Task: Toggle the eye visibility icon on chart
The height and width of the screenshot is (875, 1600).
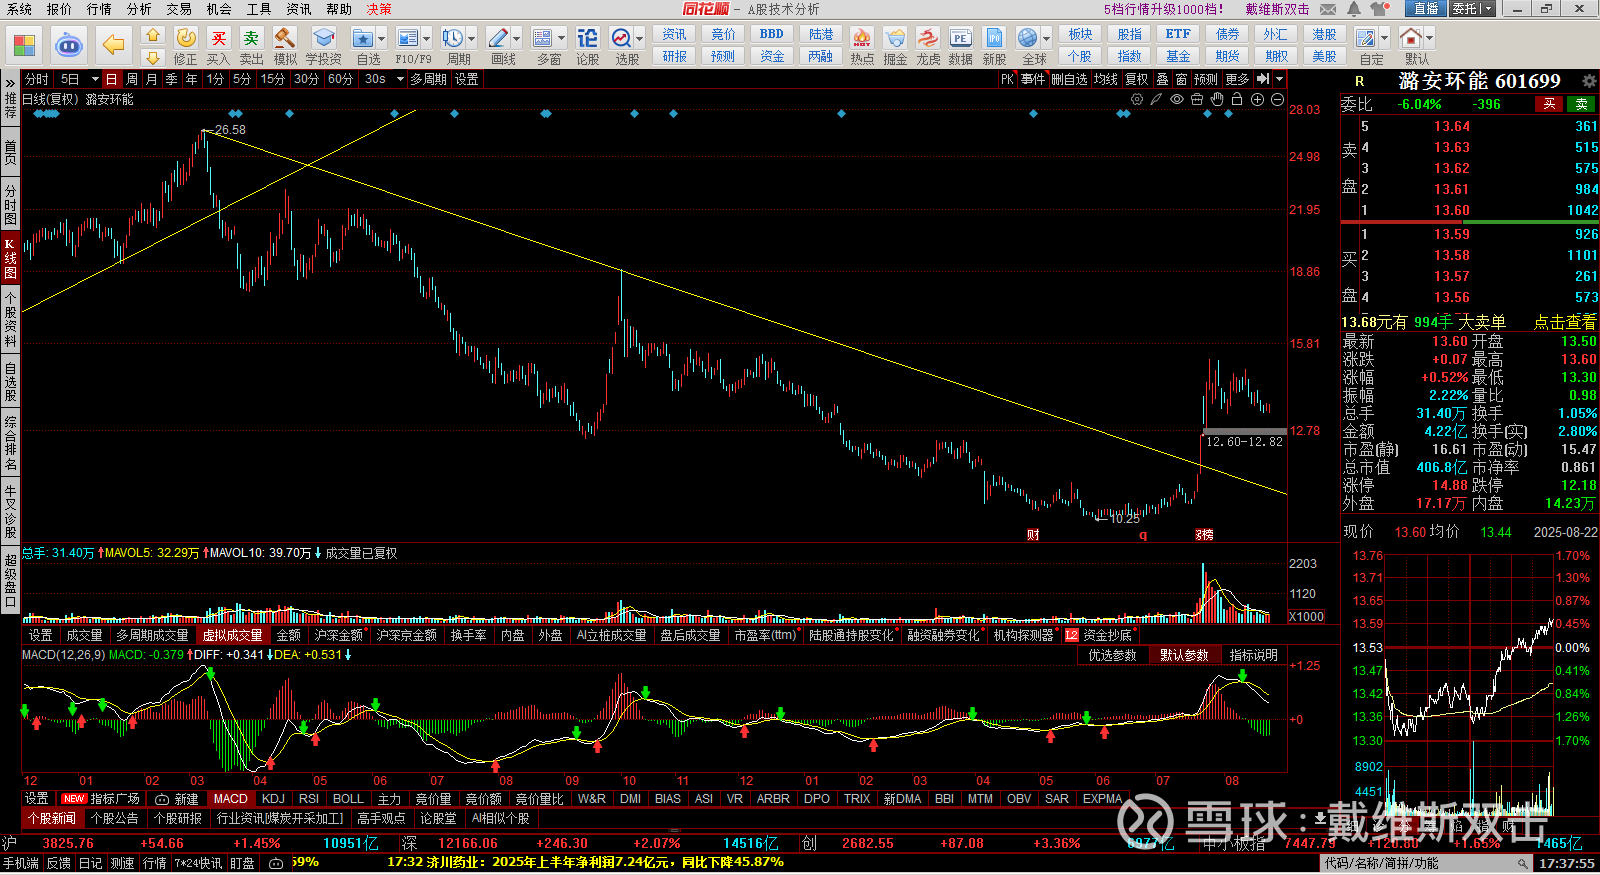Action: point(1177,99)
